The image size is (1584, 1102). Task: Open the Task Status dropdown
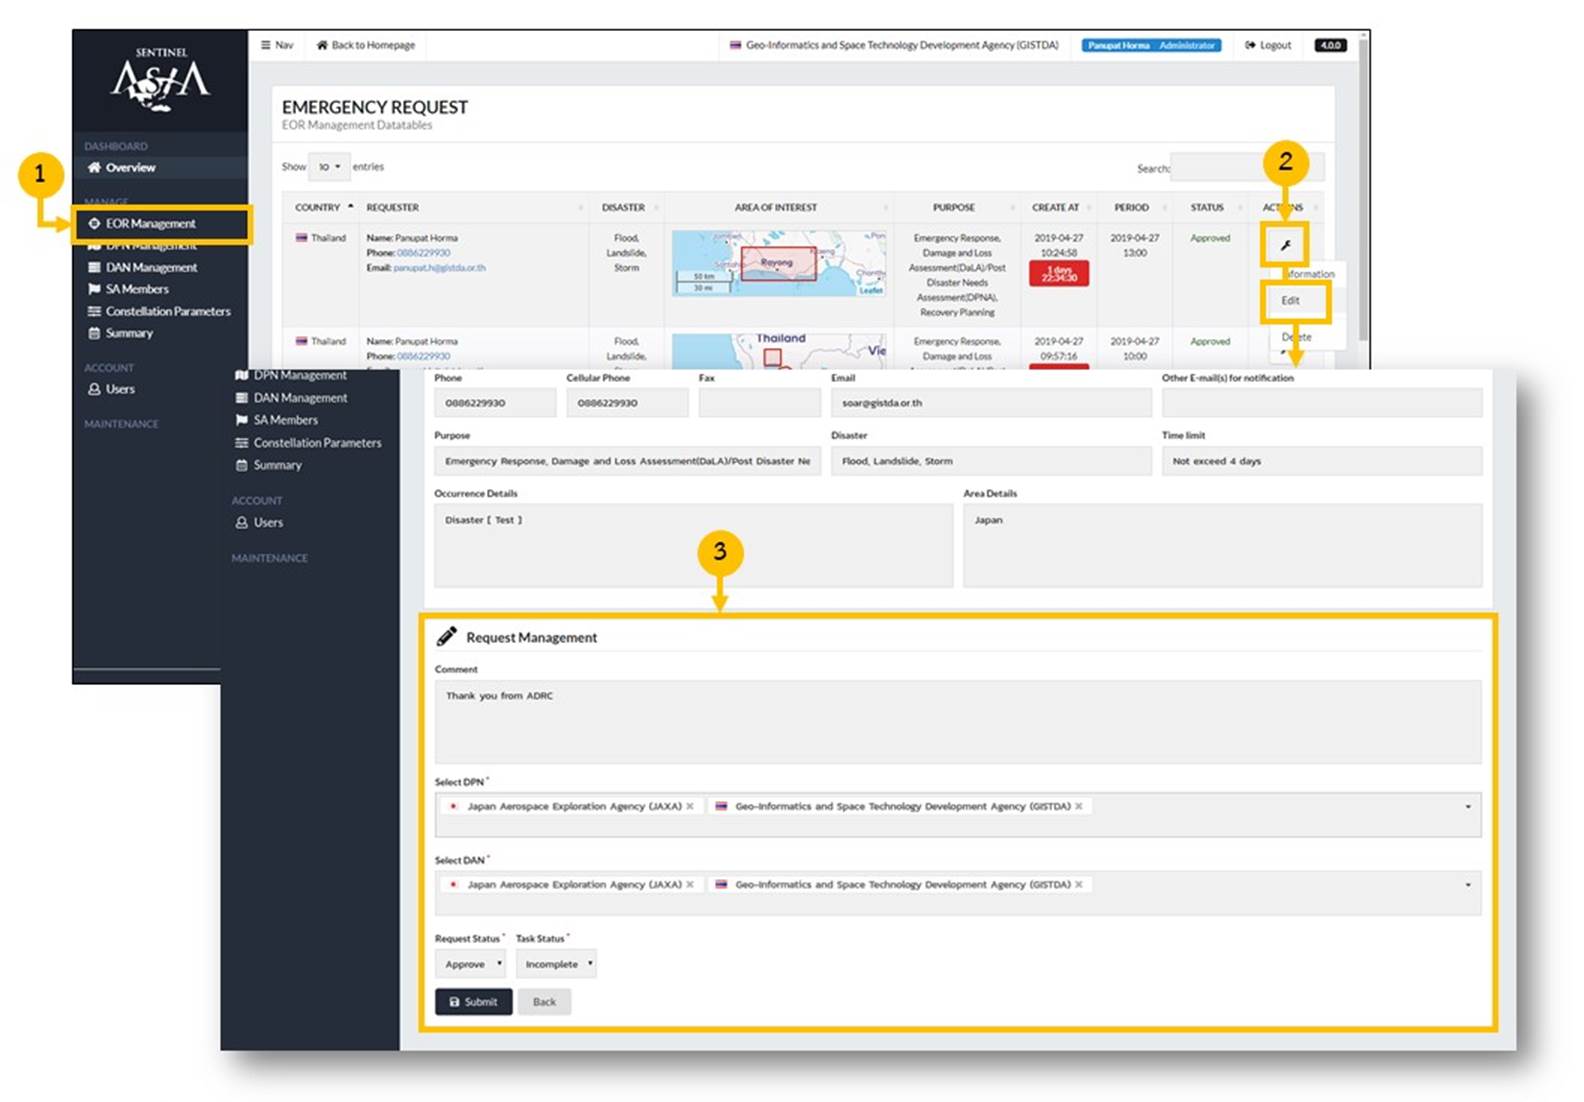pos(556,964)
